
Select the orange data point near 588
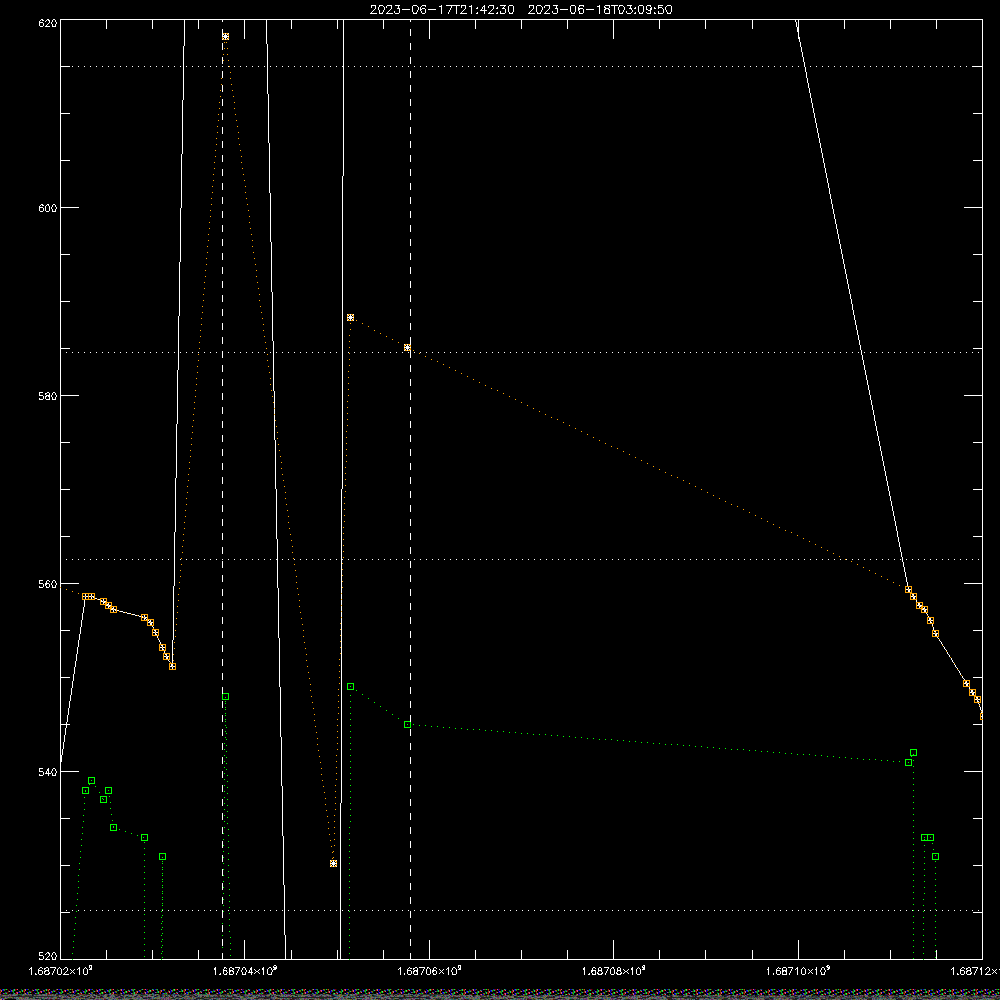tap(350, 317)
